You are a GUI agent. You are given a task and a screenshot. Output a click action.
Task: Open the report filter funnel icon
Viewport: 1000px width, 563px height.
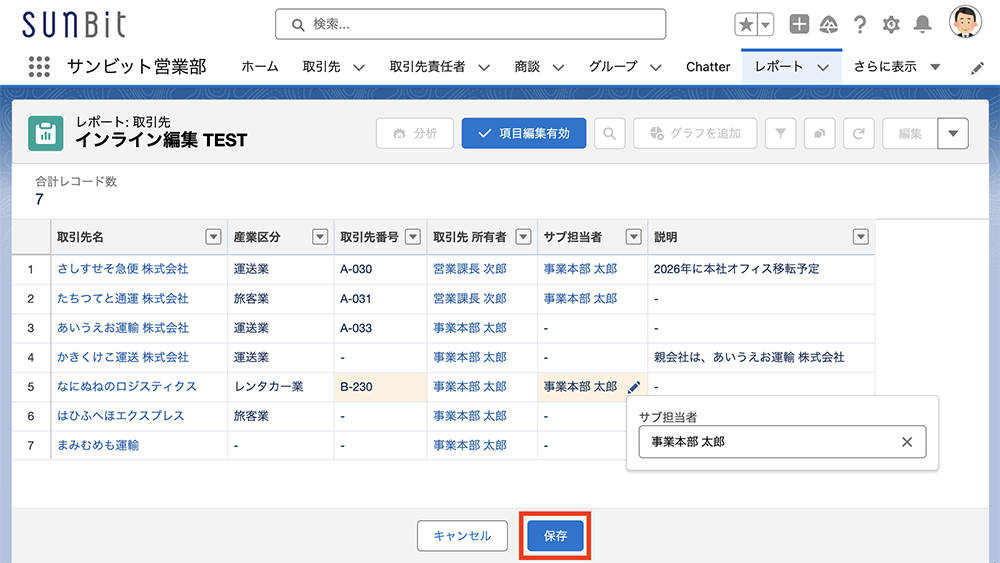780,133
